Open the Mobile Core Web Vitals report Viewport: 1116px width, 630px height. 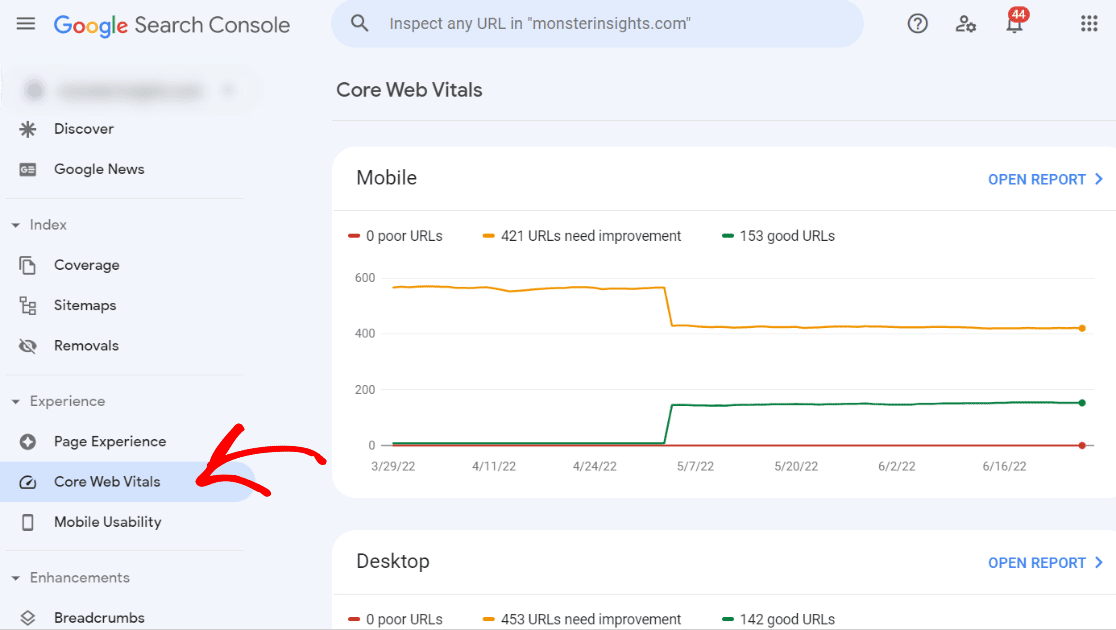1045,179
